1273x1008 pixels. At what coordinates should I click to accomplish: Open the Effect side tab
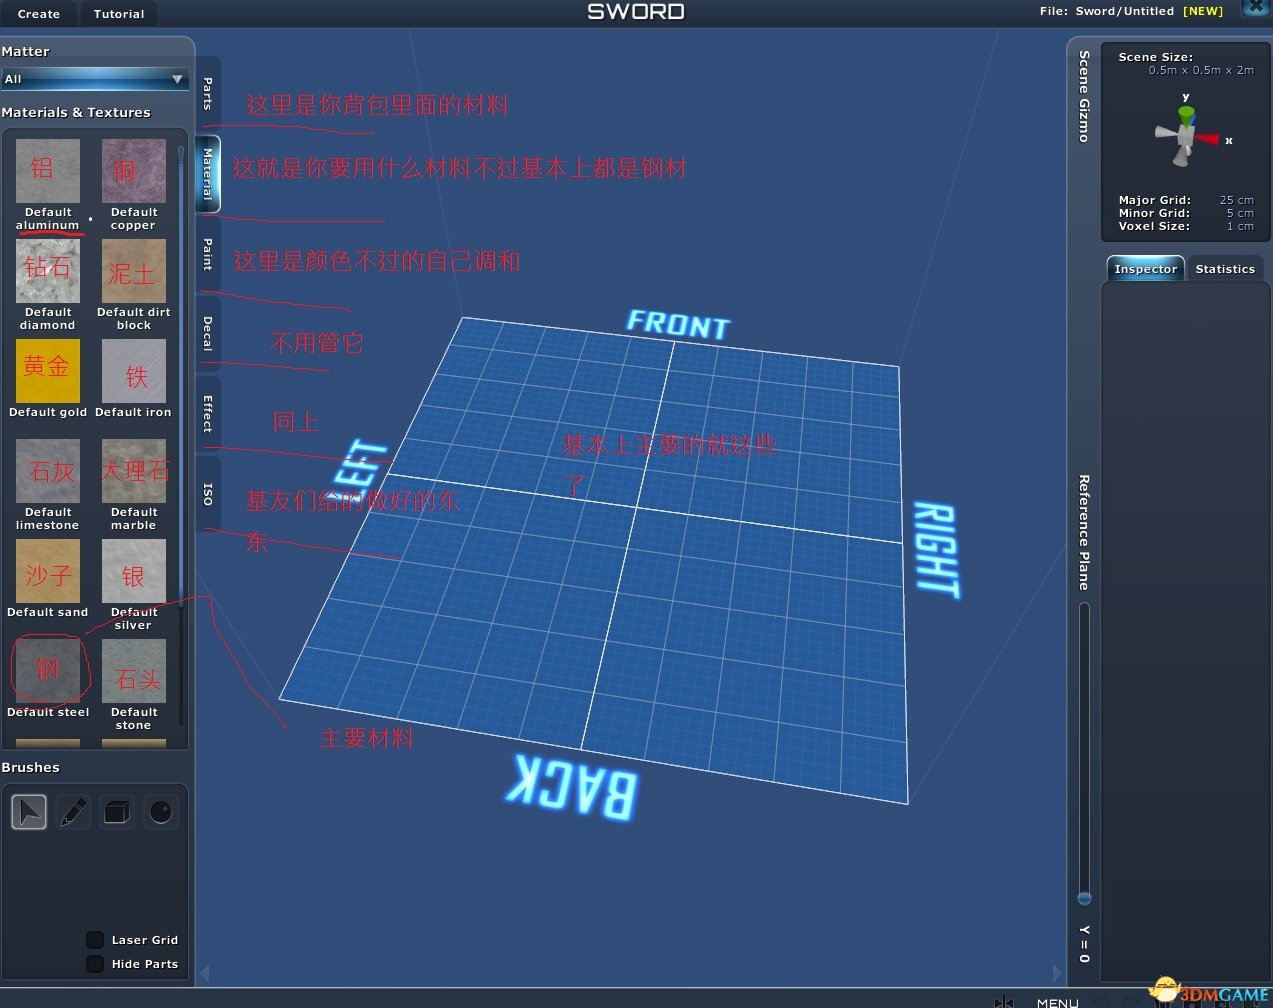(x=208, y=414)
